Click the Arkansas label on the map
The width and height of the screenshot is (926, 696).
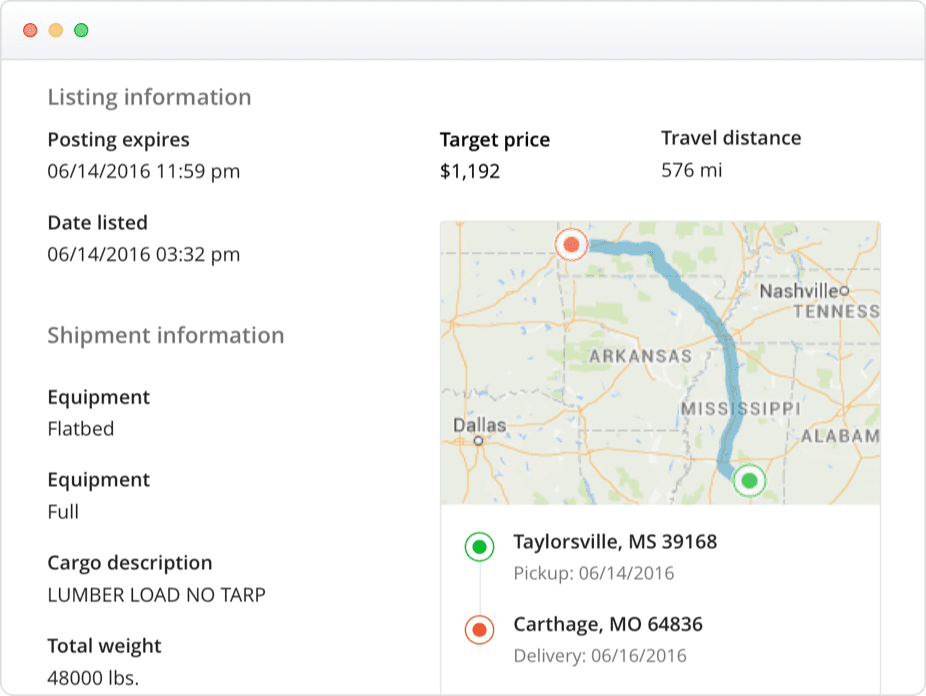point(640,356)
